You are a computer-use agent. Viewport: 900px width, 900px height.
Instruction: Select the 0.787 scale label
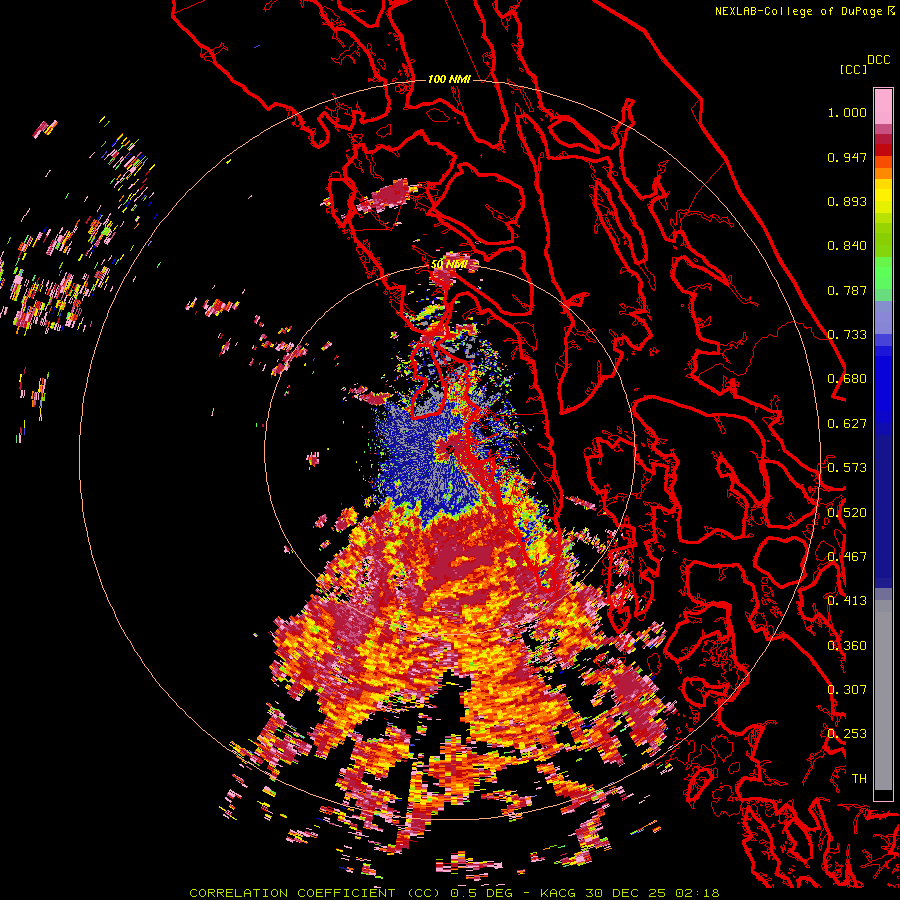coord(847,290)
